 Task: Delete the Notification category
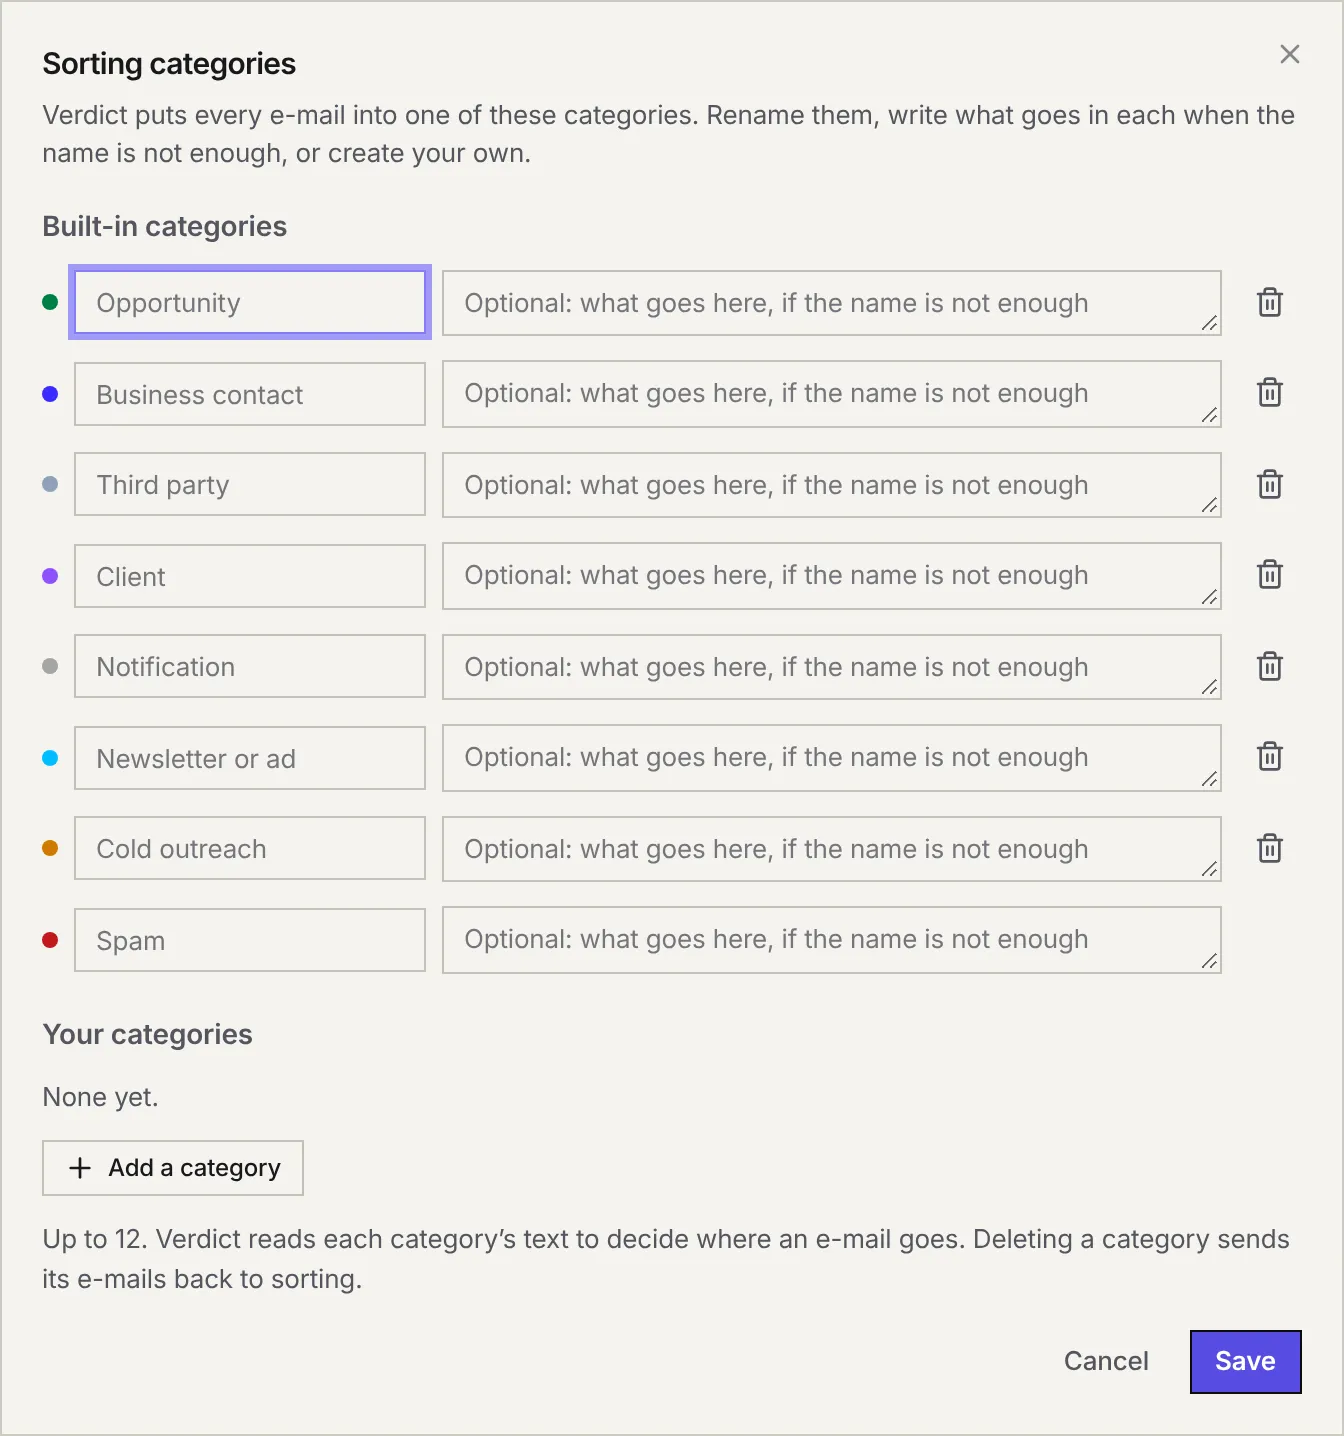coord(1270,666)
